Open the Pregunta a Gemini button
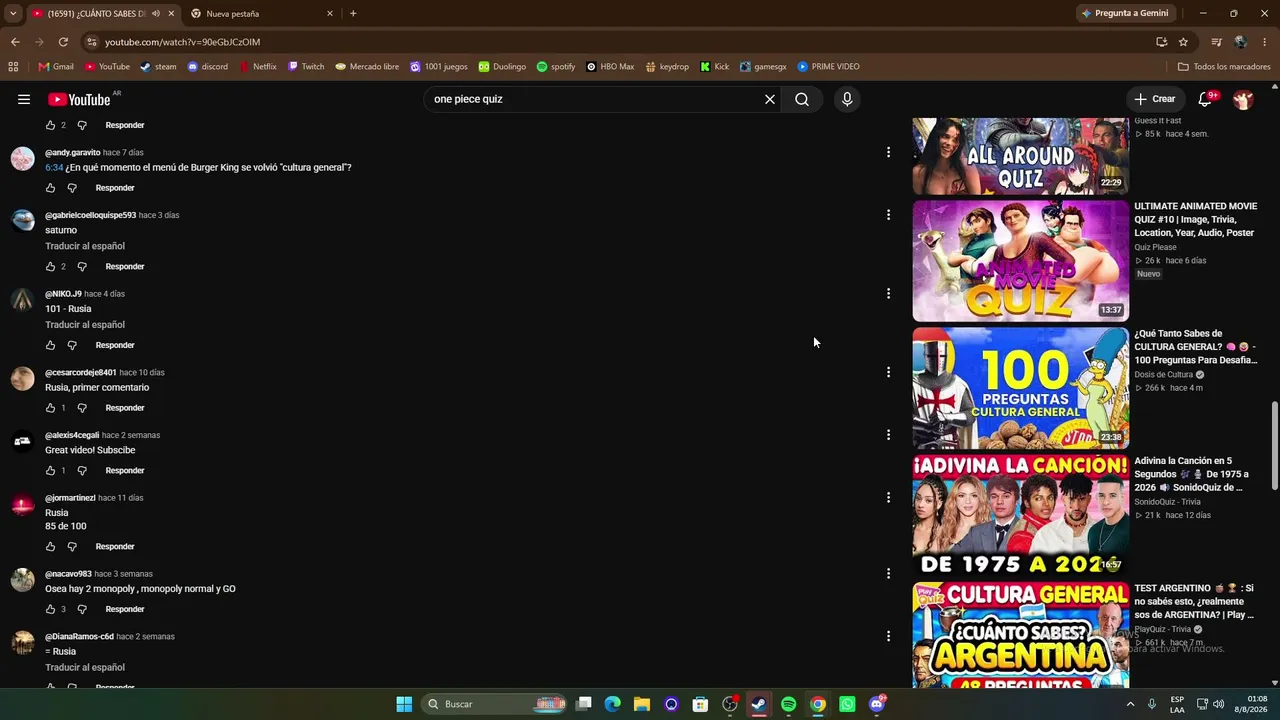1280x720 pixels. tap(1125, 13)
